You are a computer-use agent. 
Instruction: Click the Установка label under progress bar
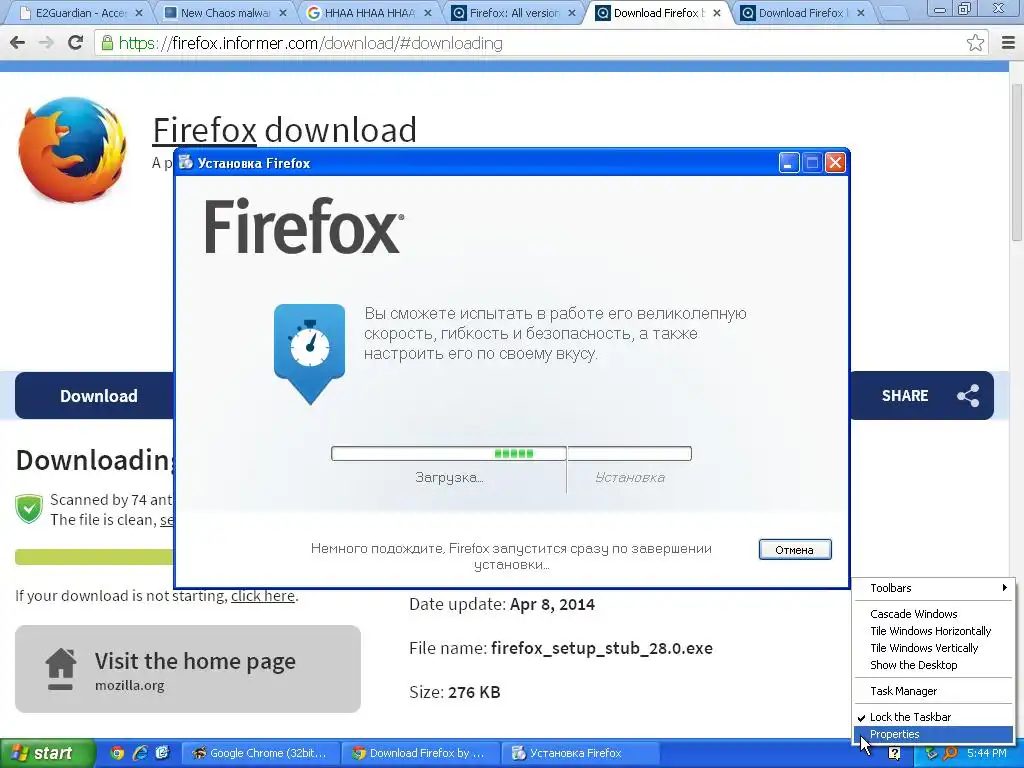click(630, 477)
